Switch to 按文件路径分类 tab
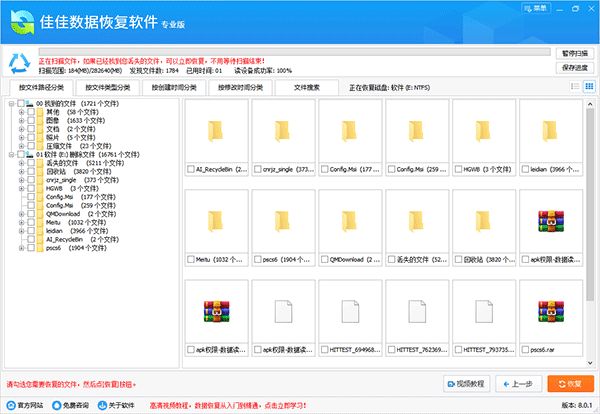The height and width of the screenshot is (414, 600). tap(41, 88)
